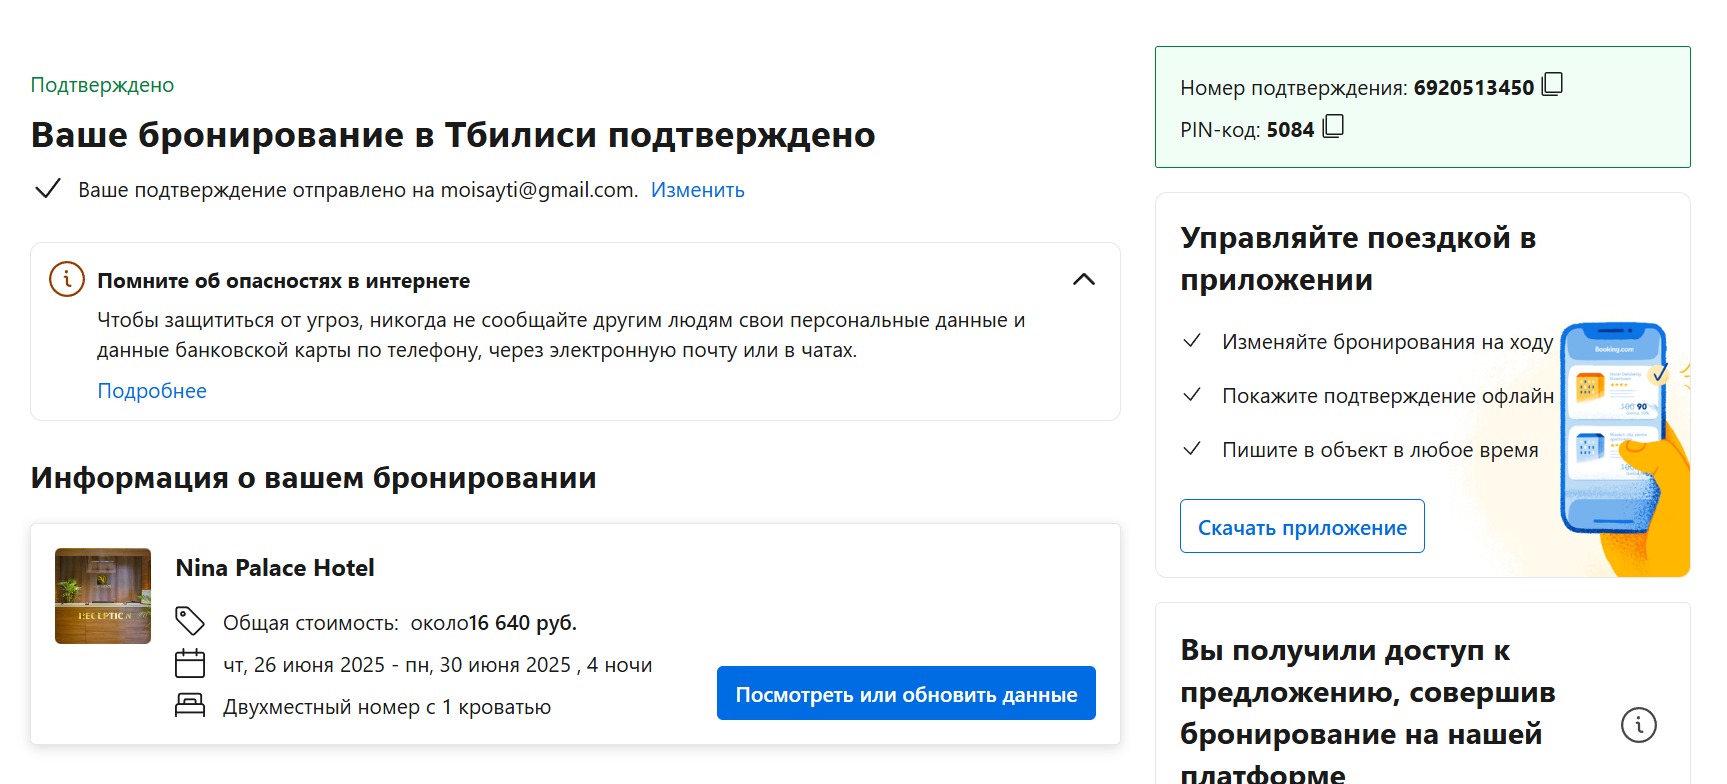Collapse the internet safety warning panel
Screen dimensions: 1727x784
(1083, 280)
